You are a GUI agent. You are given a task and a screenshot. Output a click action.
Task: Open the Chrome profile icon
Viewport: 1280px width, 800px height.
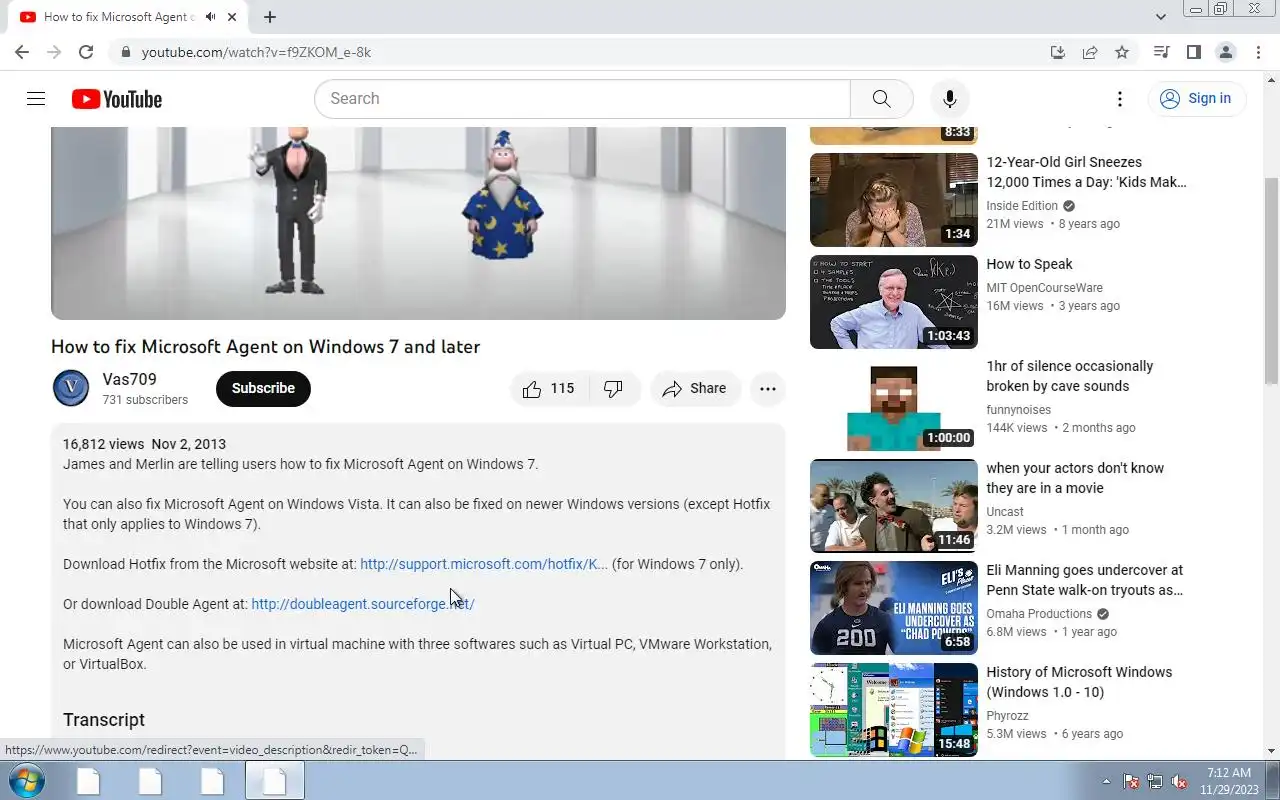1226,52
